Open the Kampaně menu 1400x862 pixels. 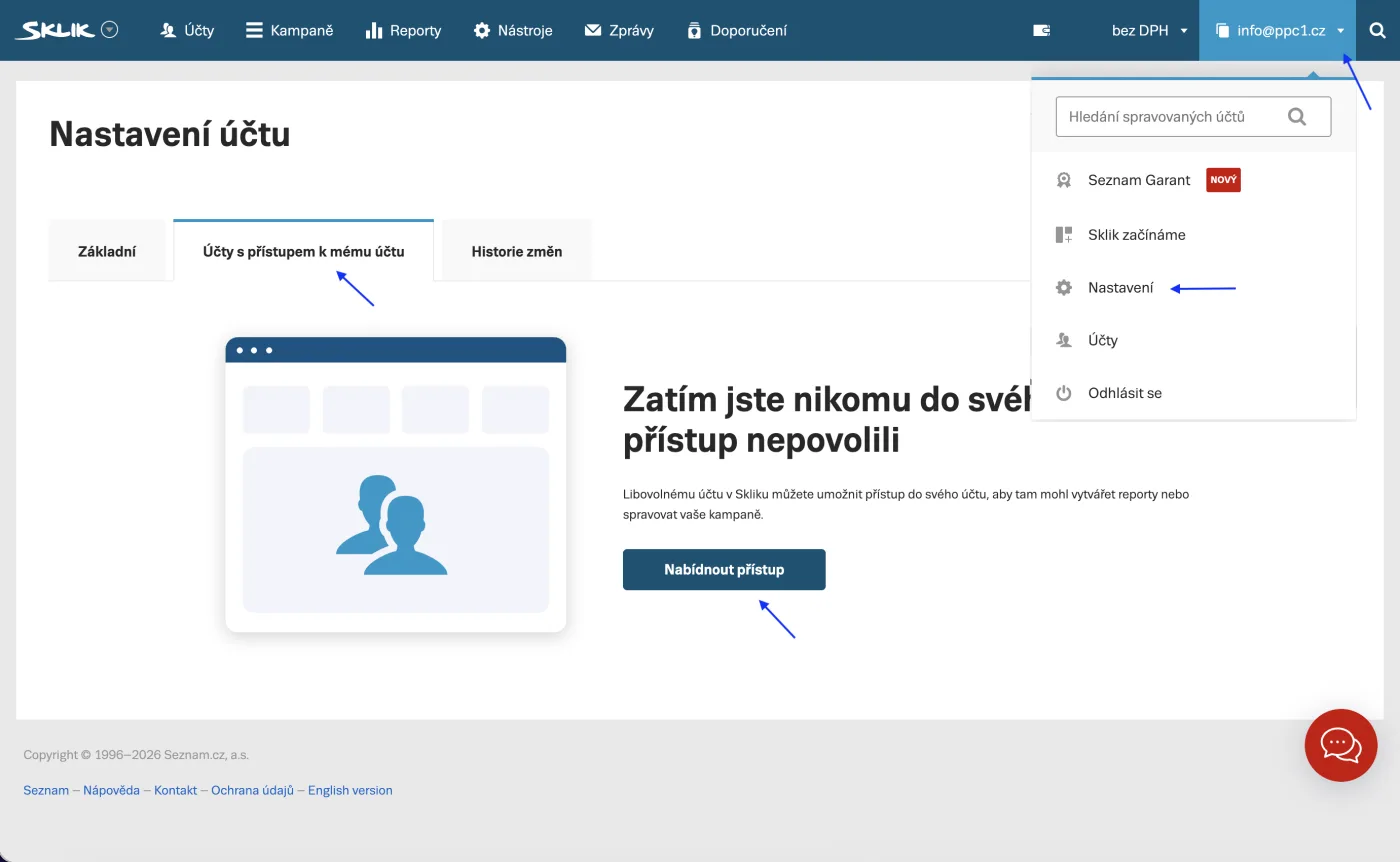tap(289, 30)
